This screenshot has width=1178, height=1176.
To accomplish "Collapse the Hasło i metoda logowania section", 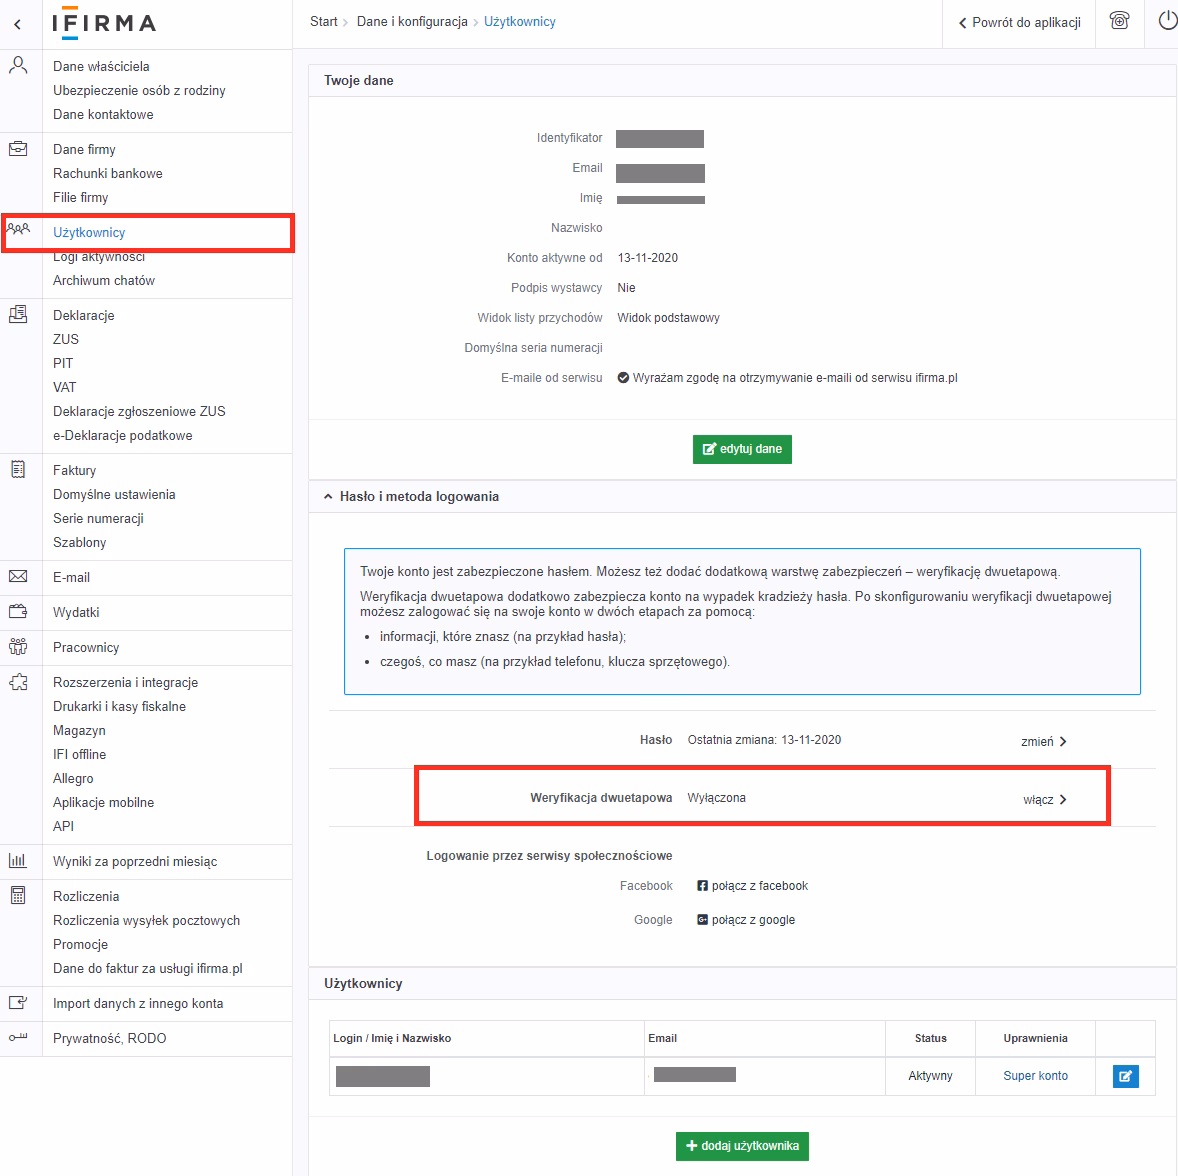I will pyautogui.click(x=328, y=496).
